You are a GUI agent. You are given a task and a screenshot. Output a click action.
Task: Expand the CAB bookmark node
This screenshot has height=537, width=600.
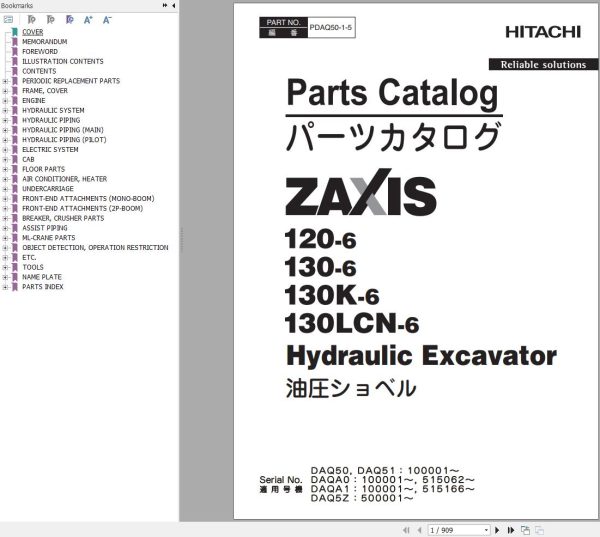pos(5,160)
